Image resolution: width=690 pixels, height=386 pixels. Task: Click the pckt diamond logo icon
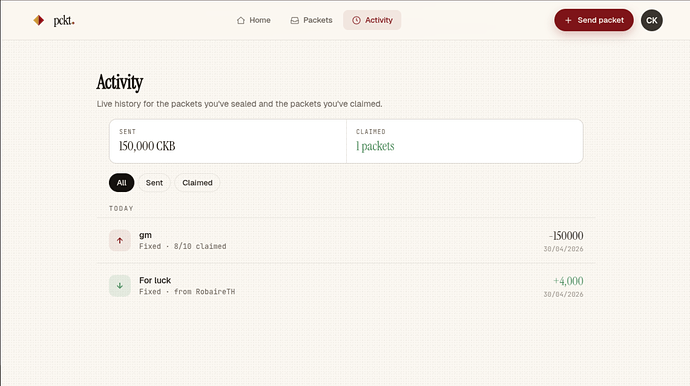39,20
